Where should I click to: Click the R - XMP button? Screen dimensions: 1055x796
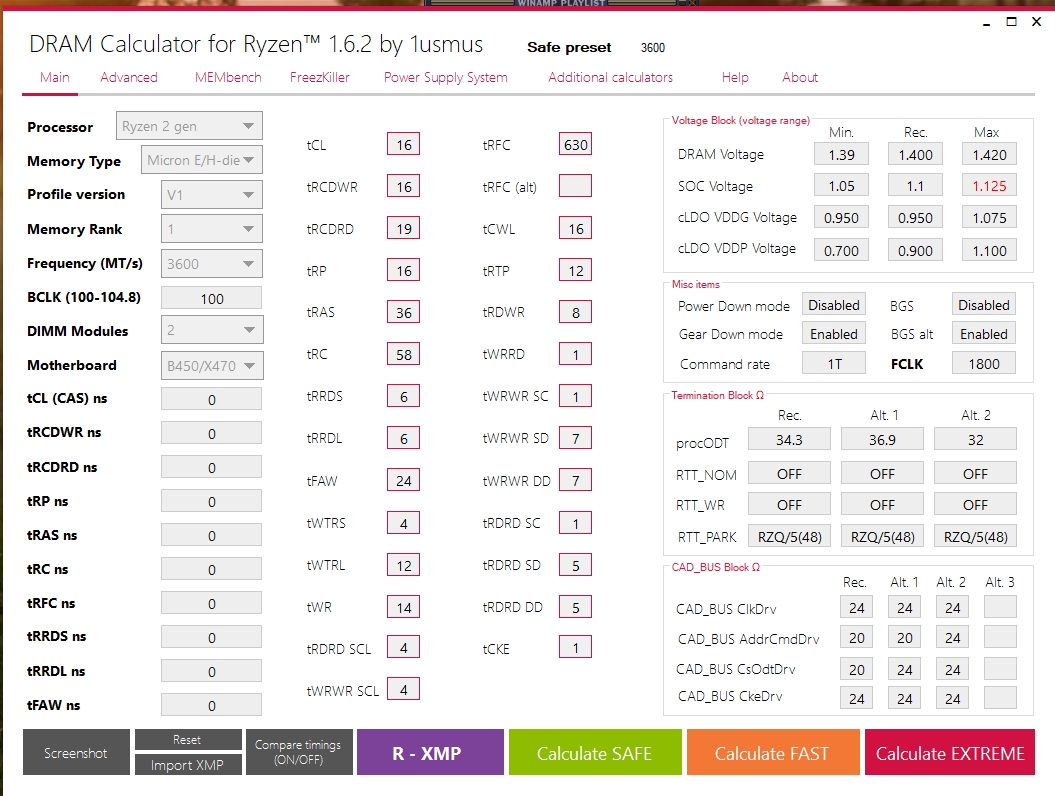click(x=430, y=752)
